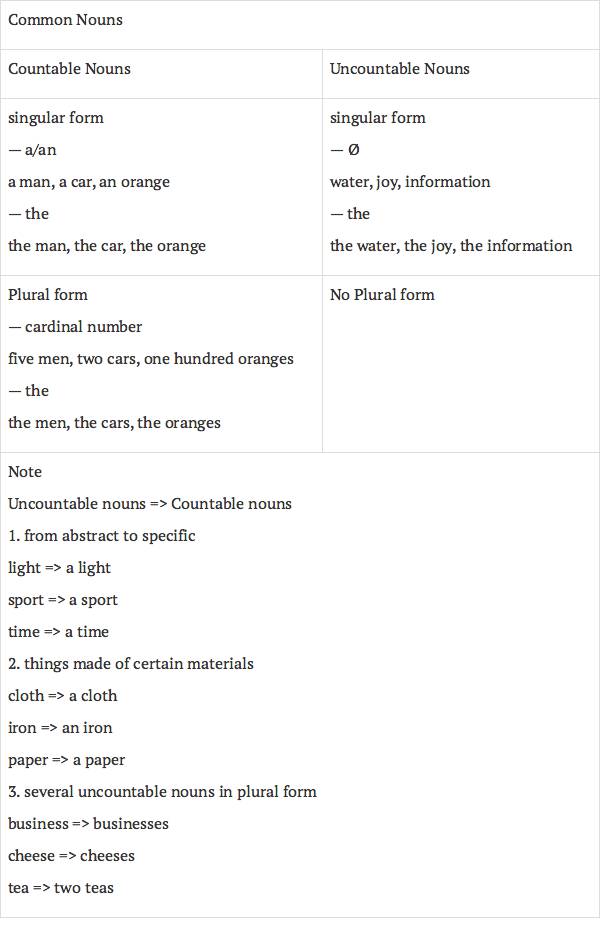This screenshot has height=938, width=600.
Task: Click "1. from abstract to specific" item
Action: click(x=102, y=536)
